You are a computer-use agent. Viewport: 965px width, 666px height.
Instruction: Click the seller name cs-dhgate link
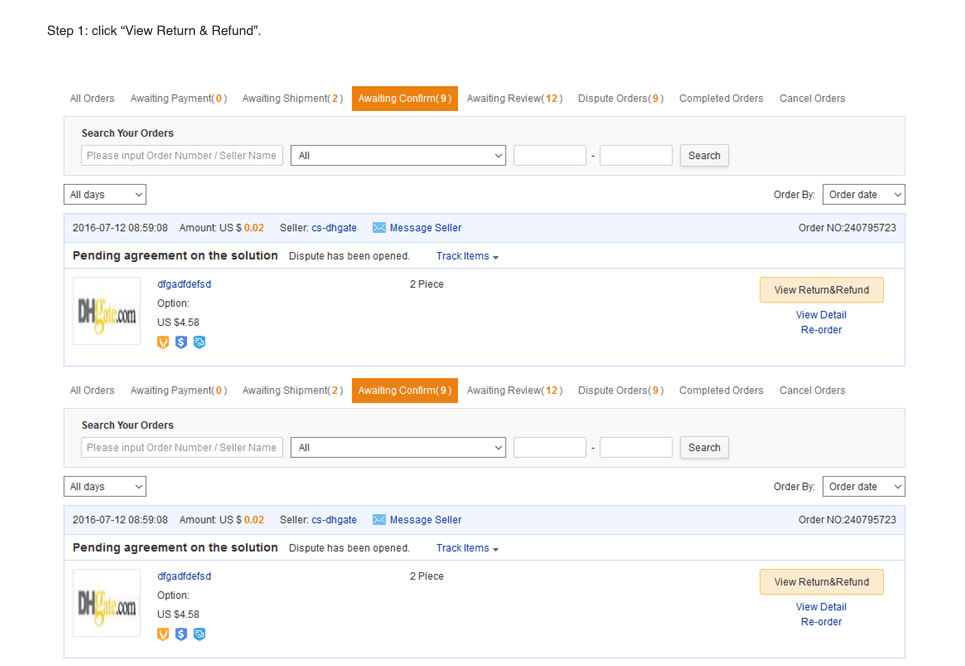[x=334, y=227]
